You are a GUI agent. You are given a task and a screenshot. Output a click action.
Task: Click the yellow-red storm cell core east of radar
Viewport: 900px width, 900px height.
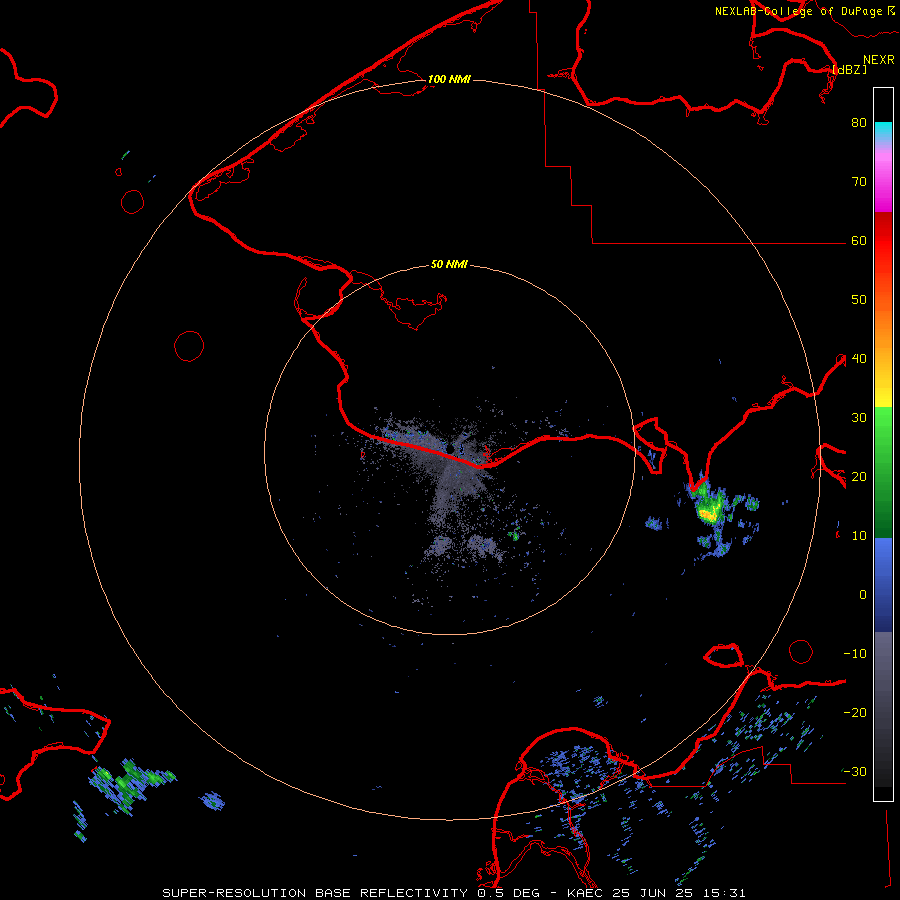click(x=708, y=513)
